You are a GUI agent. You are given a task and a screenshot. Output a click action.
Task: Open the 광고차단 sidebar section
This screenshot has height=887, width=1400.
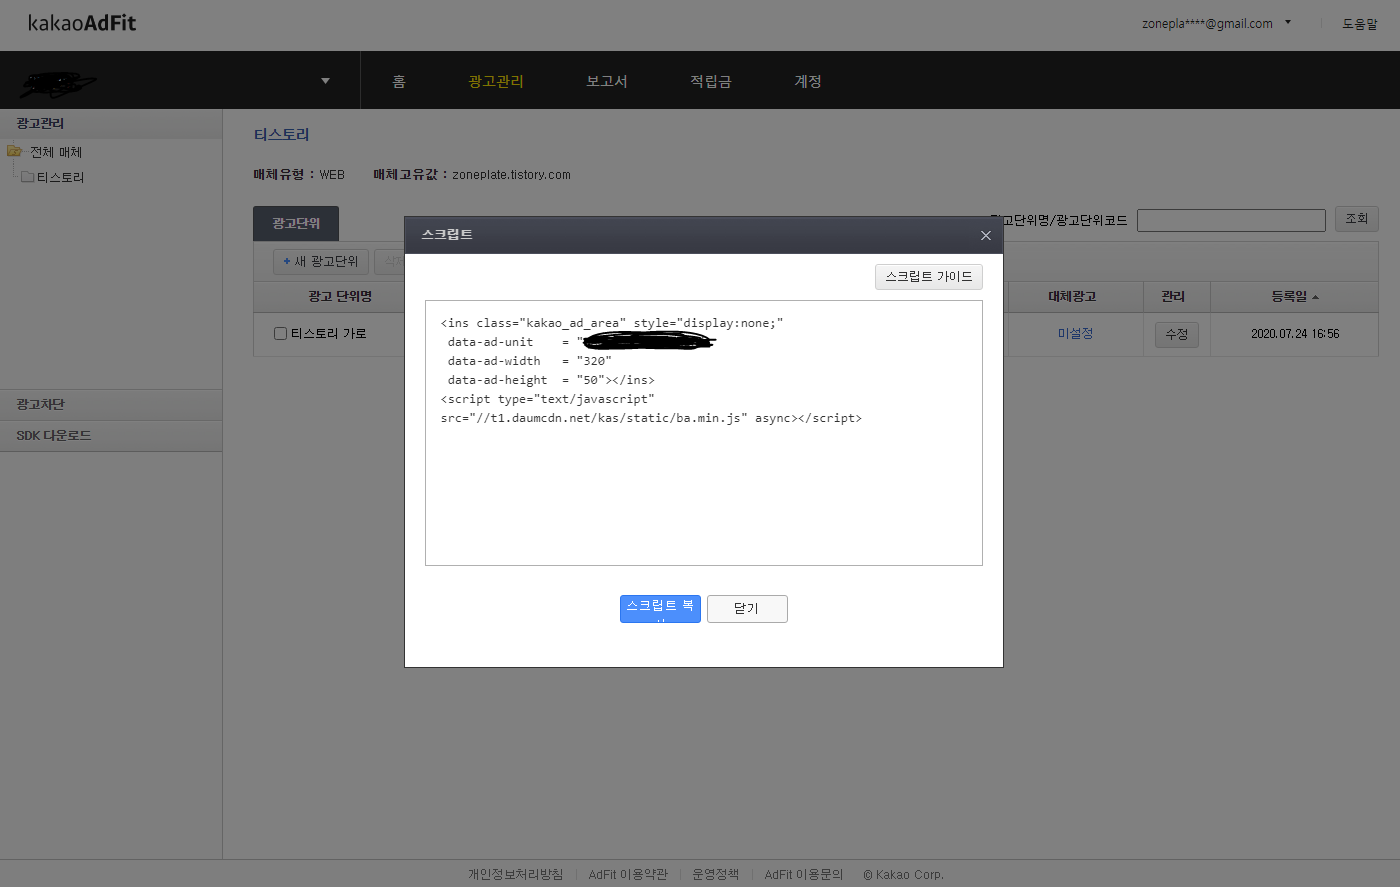click(111, 405)
